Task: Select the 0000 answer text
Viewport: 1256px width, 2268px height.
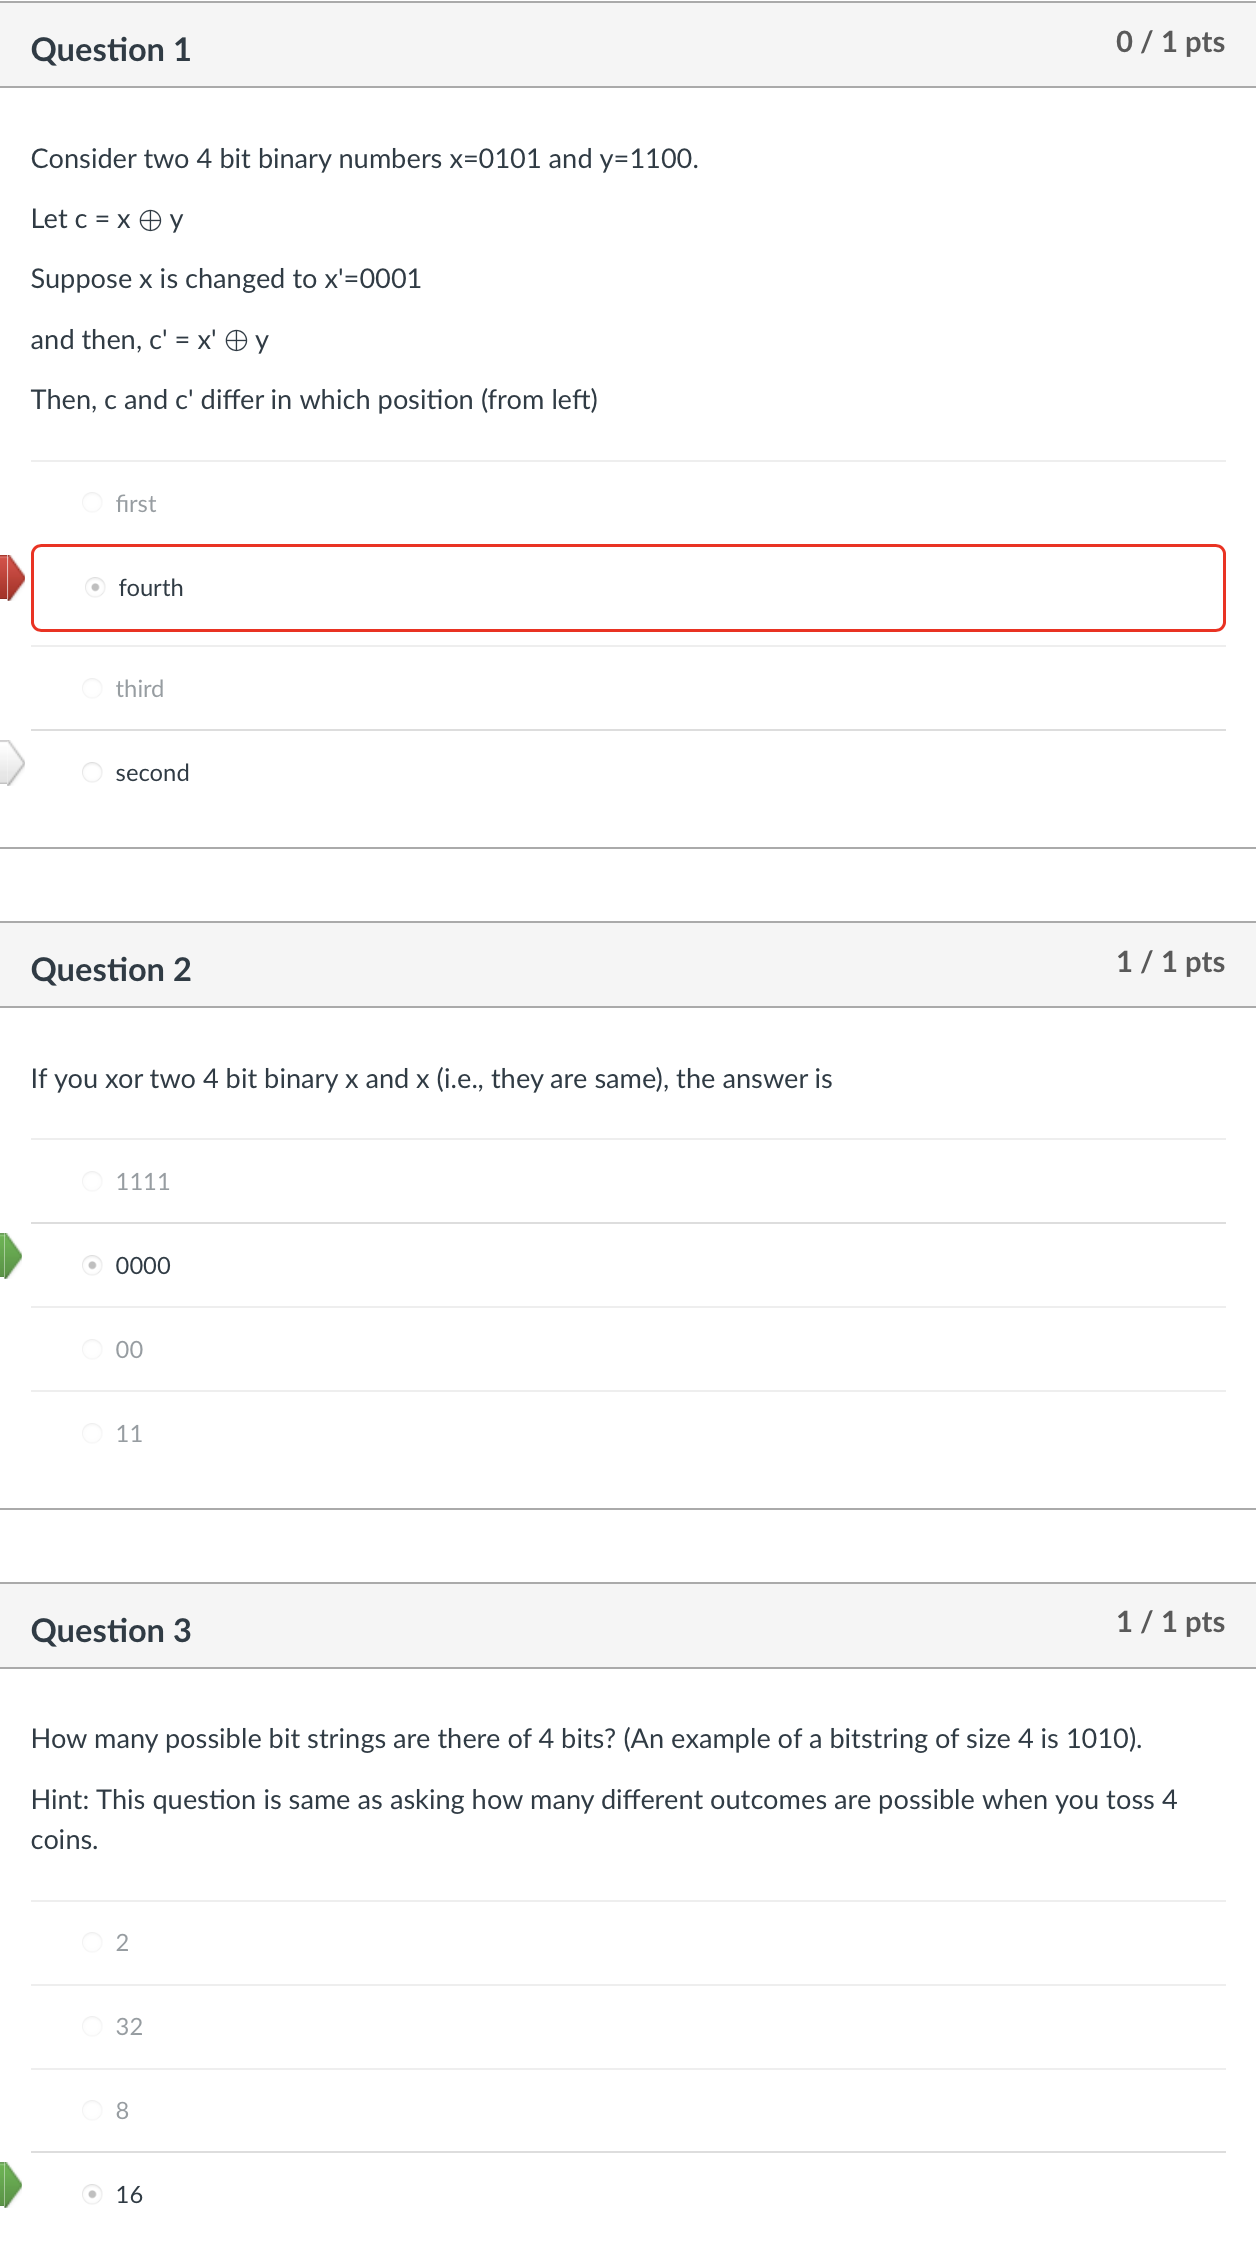Action: pyautogui.click(x=143, y=1265)
